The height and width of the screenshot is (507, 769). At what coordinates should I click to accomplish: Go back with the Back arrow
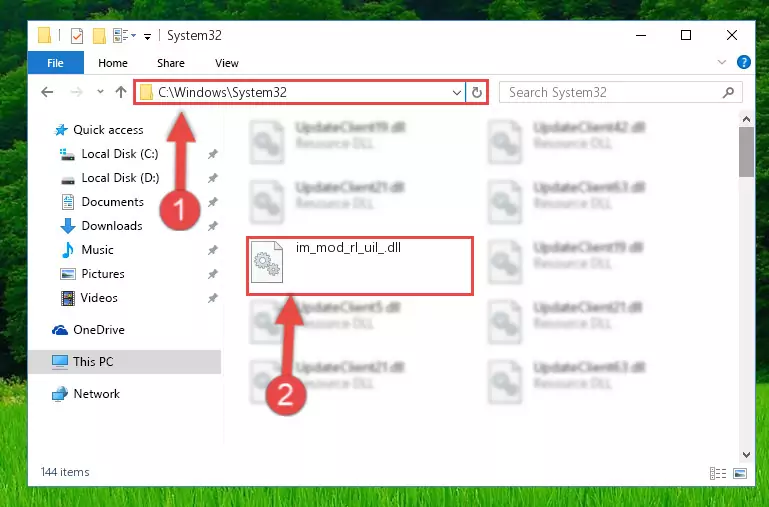click(x=47, y=92)
